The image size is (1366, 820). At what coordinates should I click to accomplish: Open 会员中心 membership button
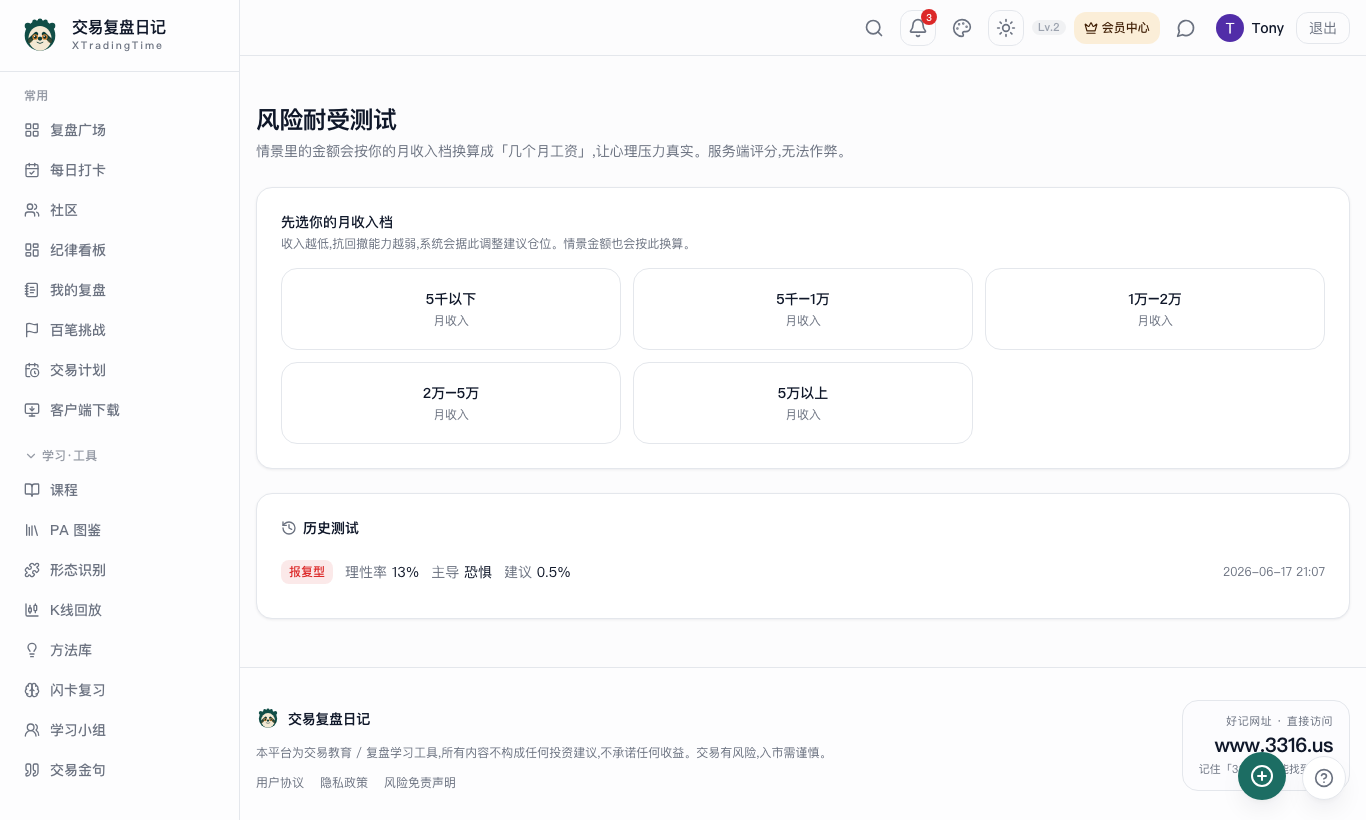click(x=1117, y=28)
